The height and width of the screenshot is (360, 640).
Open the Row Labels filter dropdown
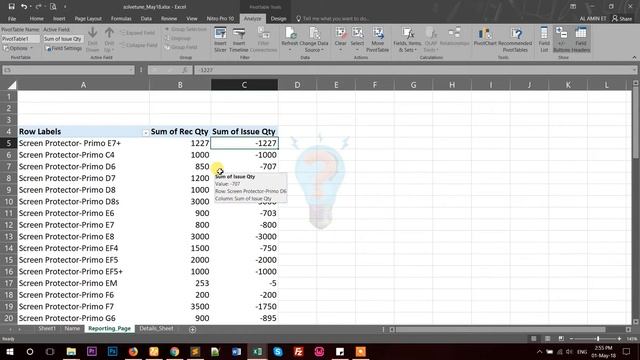[145, 132]
